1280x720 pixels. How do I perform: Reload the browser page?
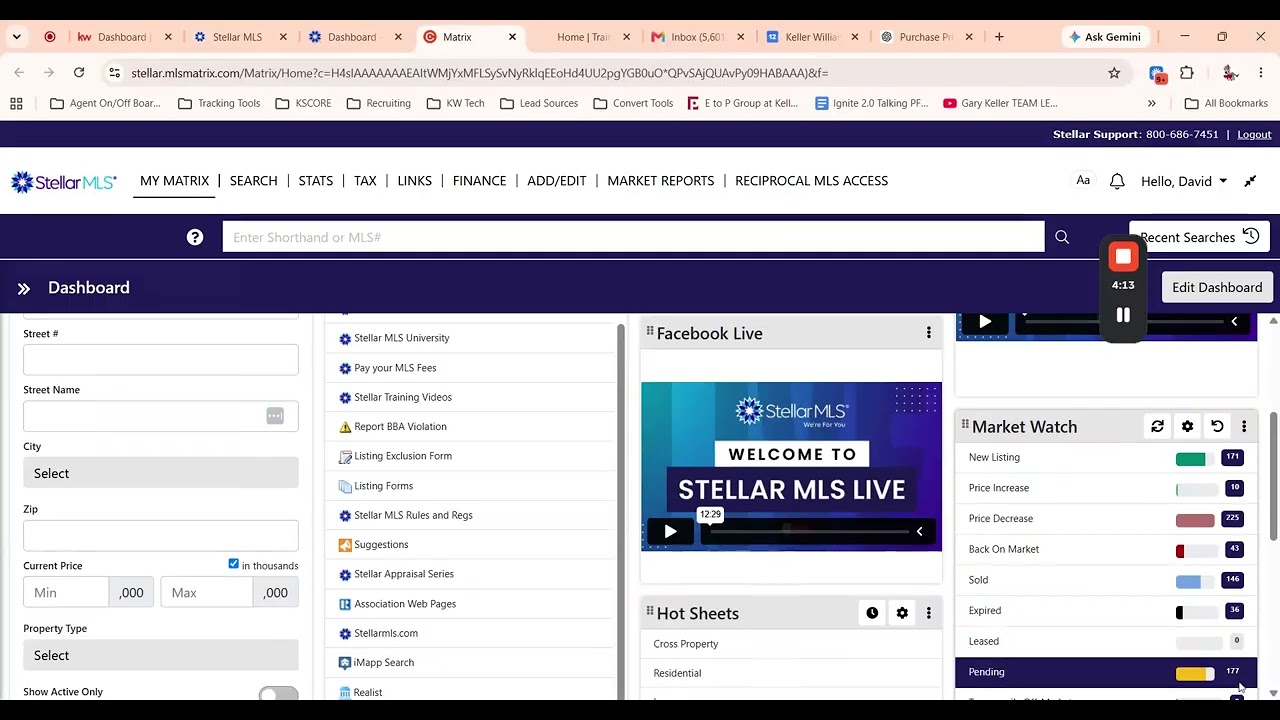click(79, 73)
